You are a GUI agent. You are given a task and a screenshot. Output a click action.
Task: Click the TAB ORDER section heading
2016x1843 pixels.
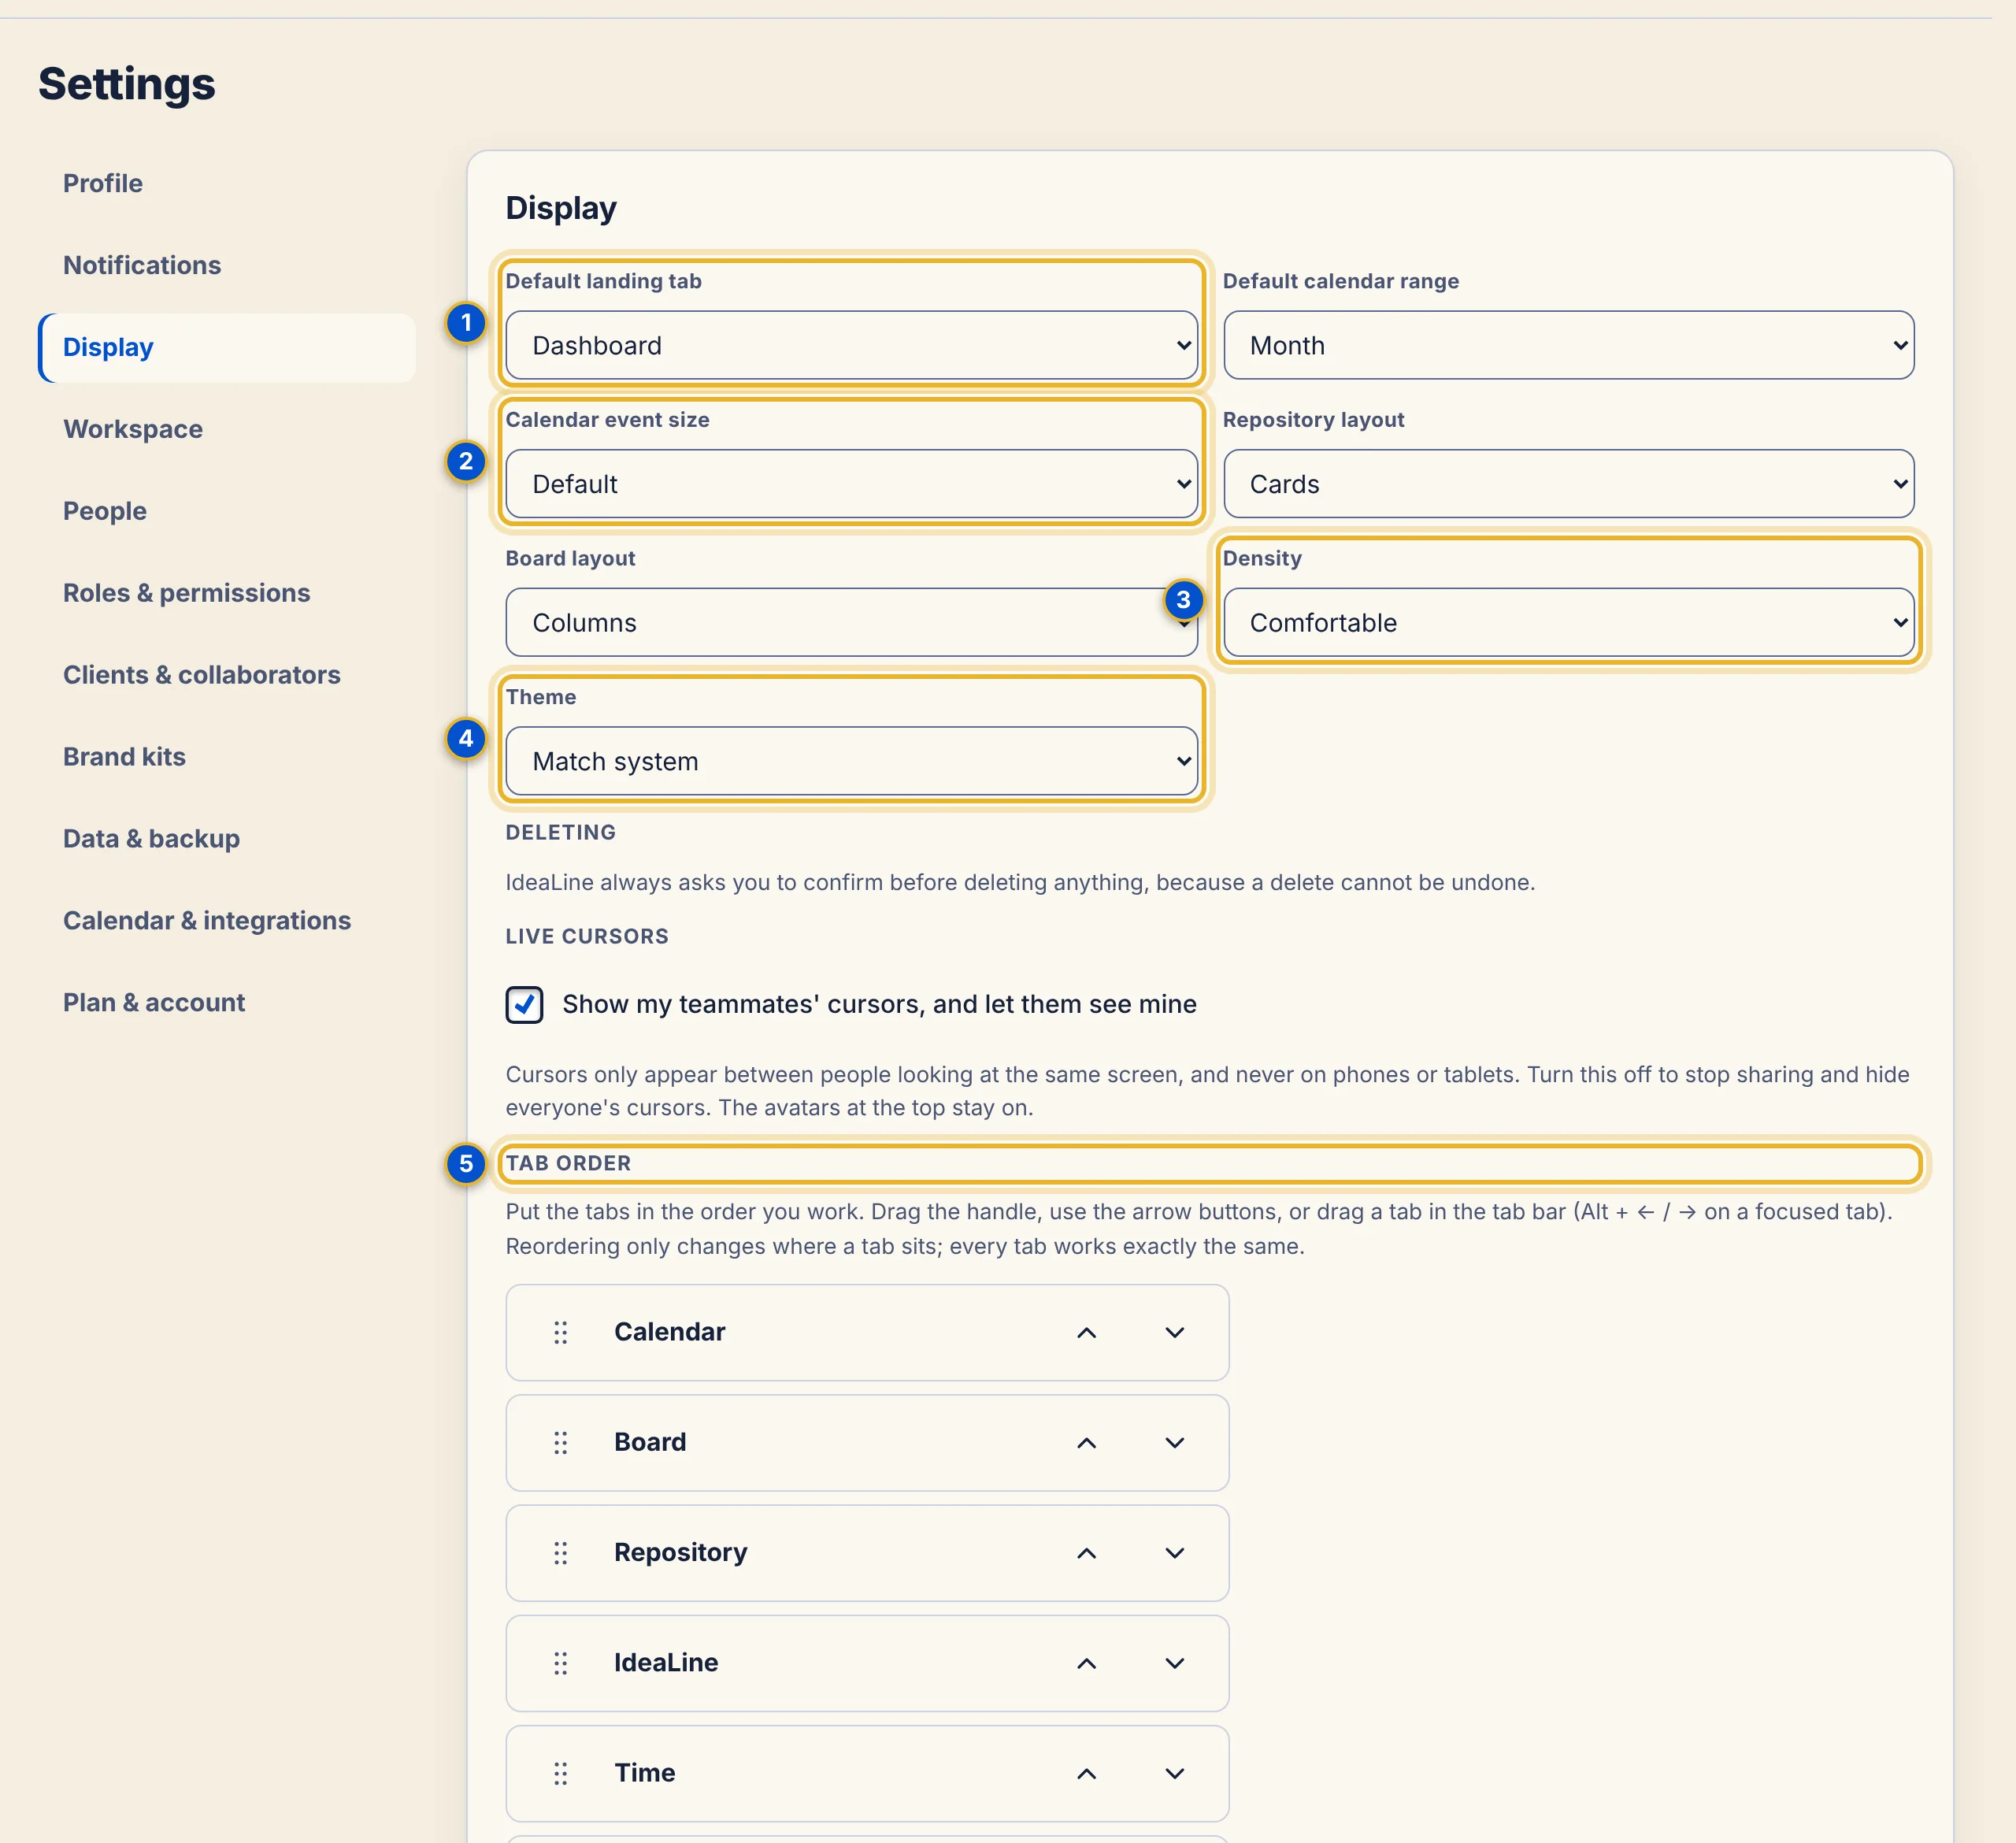point(568,1163)
